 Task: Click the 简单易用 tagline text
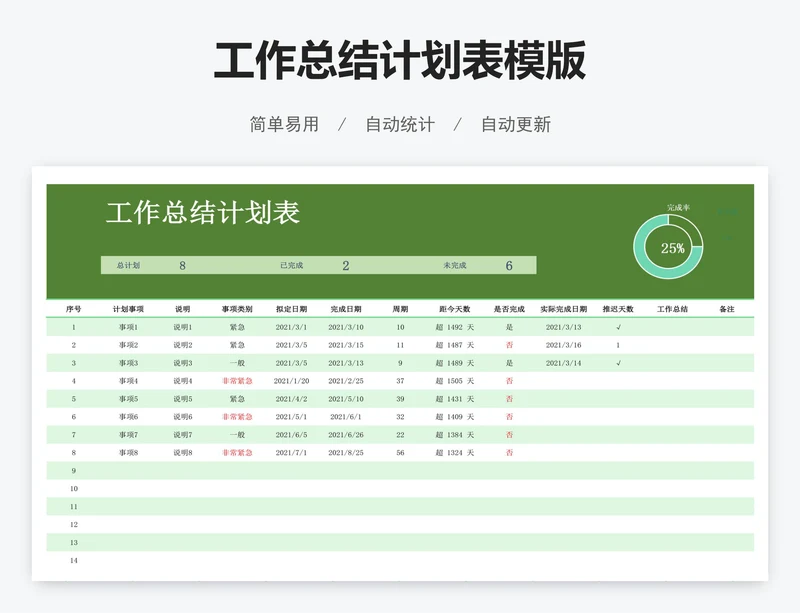coord(284,125)
